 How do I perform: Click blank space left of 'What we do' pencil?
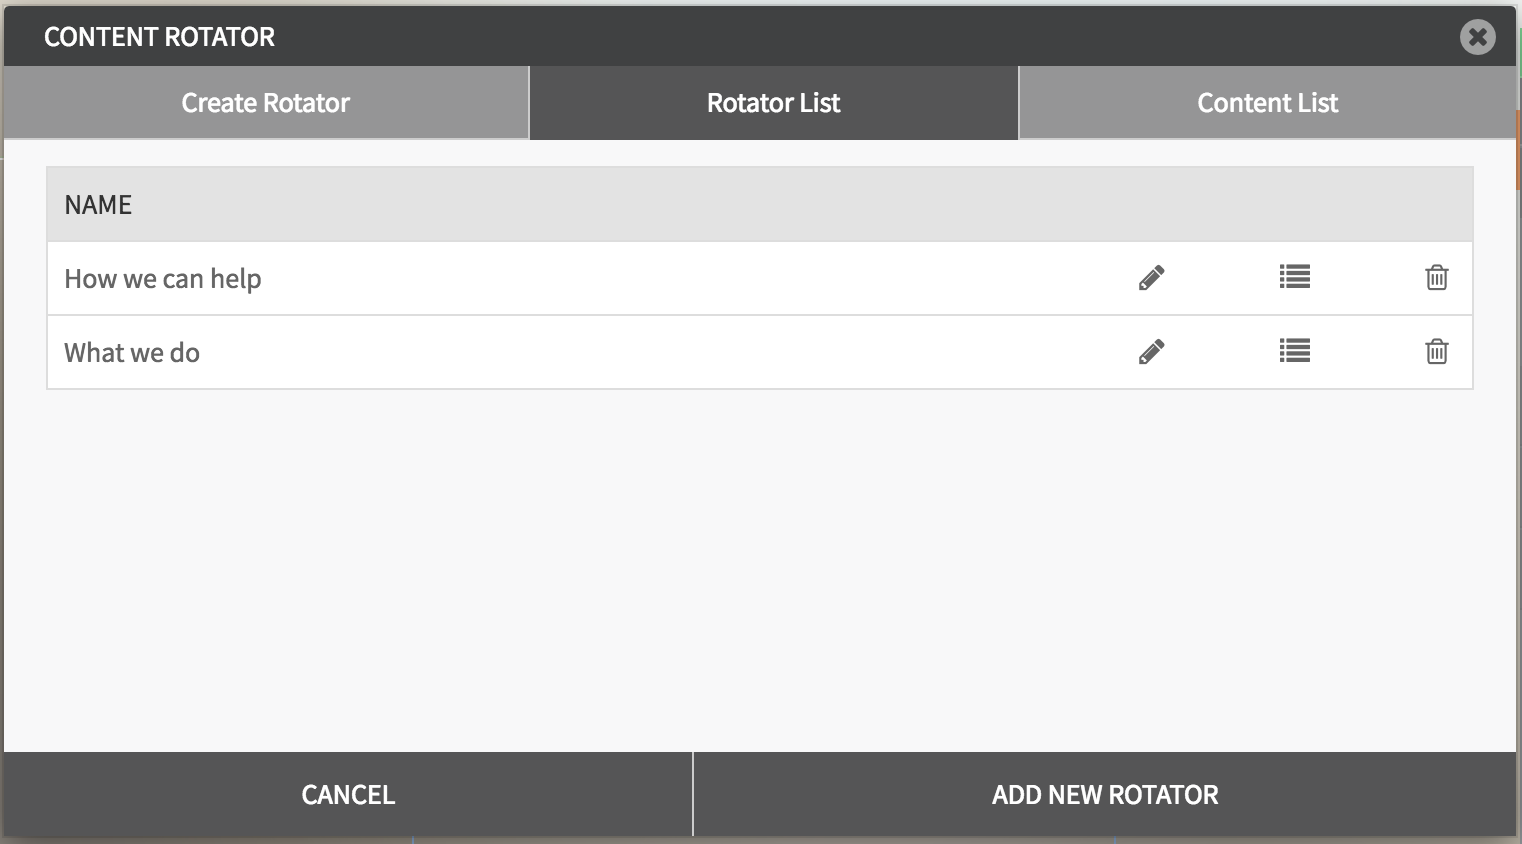[x=700, y=353]
